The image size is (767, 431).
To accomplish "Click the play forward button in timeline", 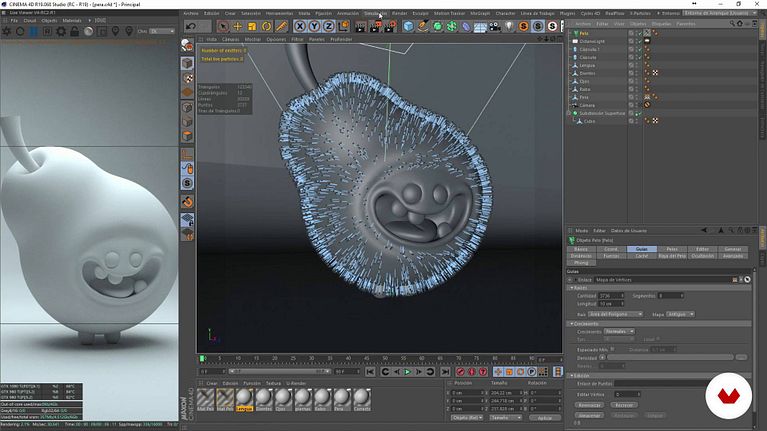I will click(x=407, y=372).
